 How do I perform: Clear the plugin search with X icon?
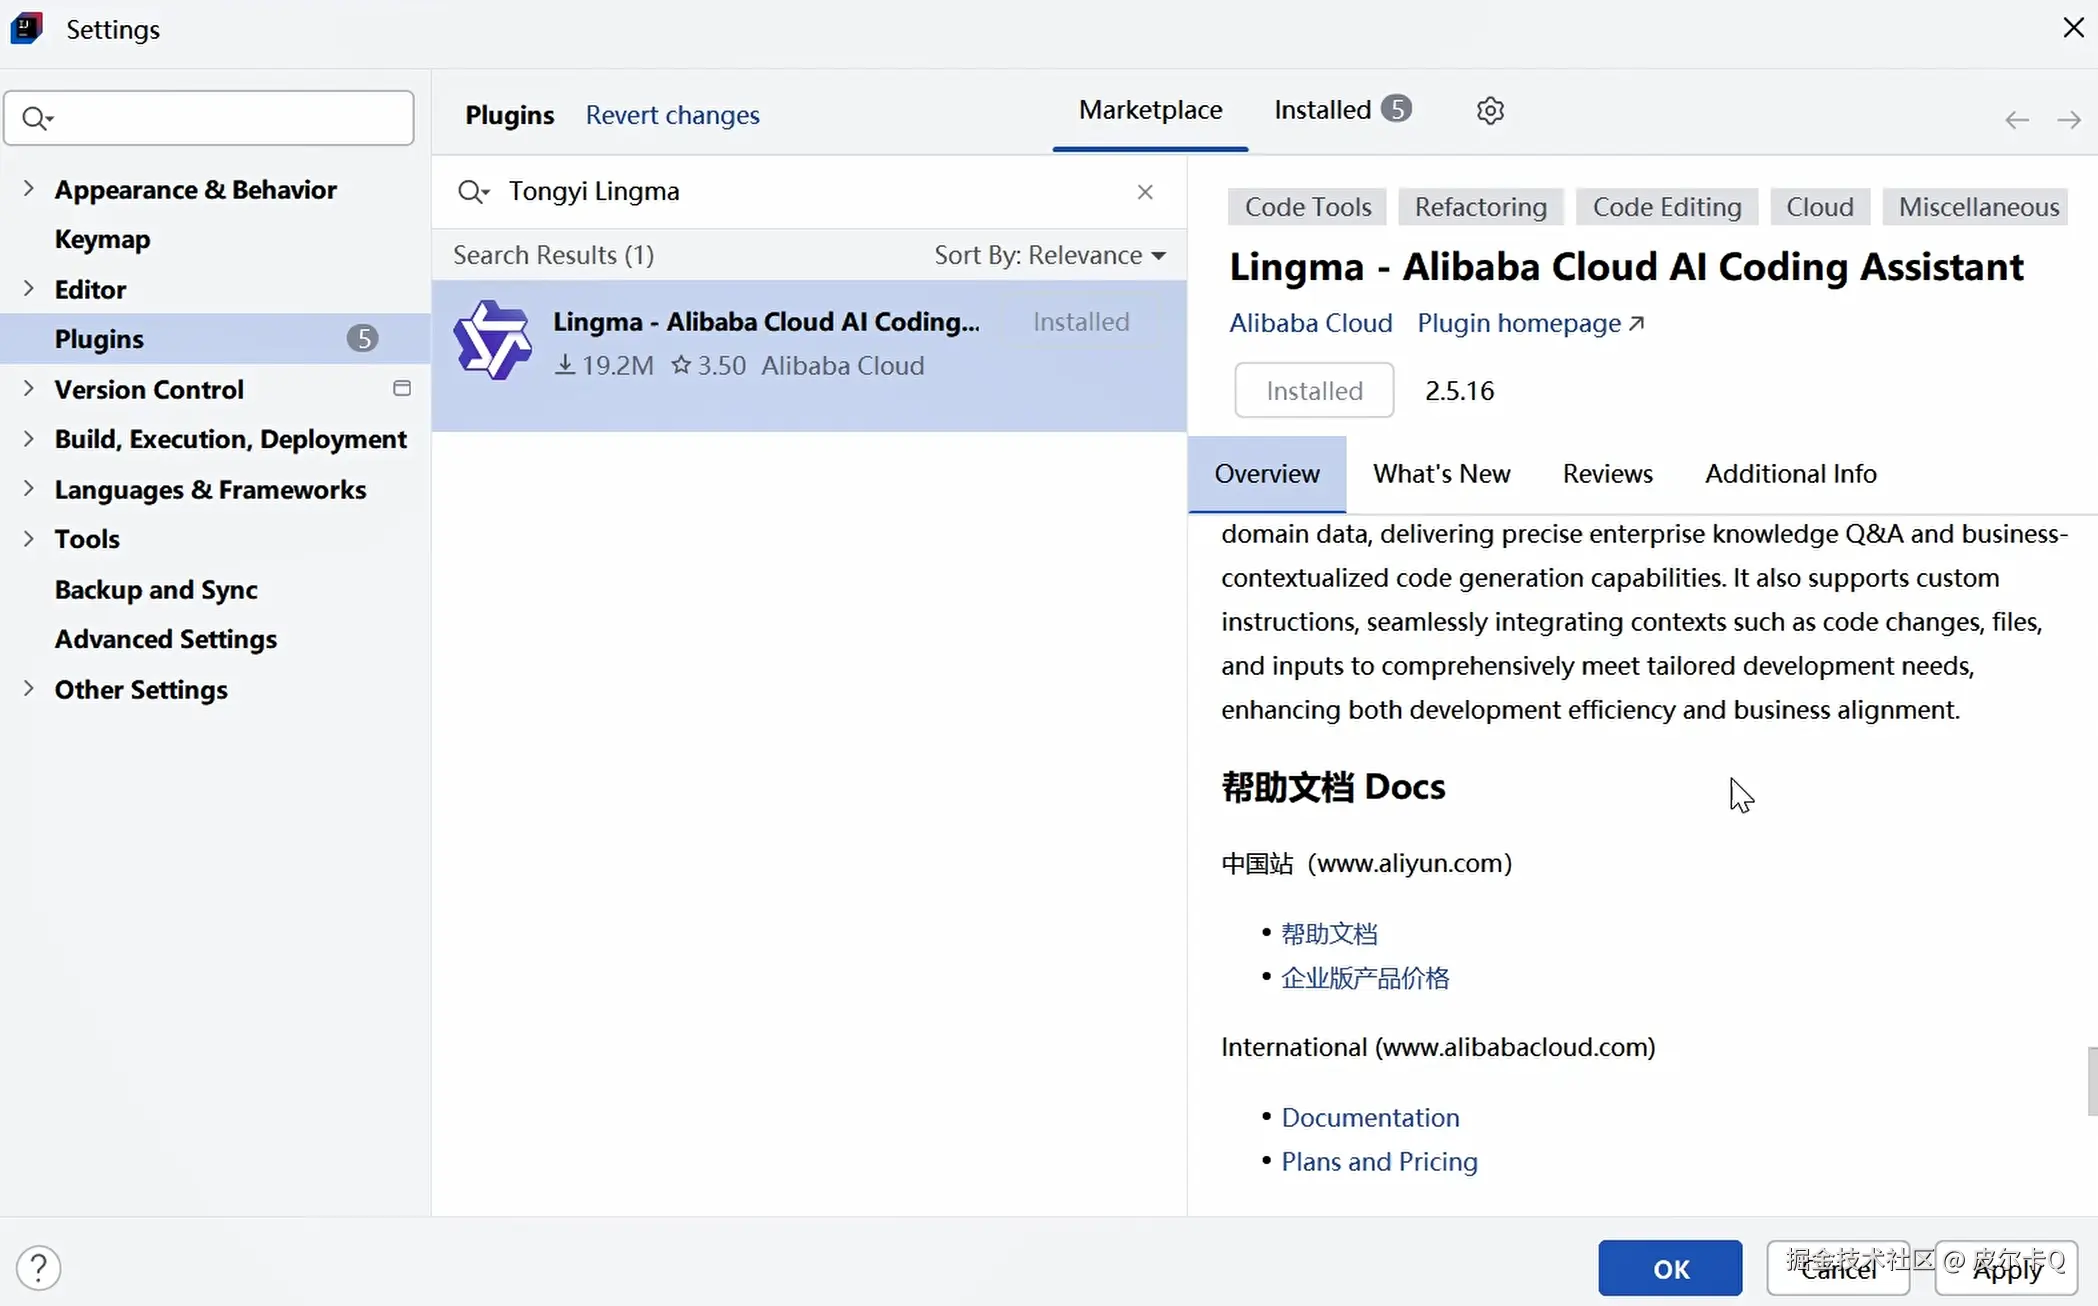point(1145,191)
